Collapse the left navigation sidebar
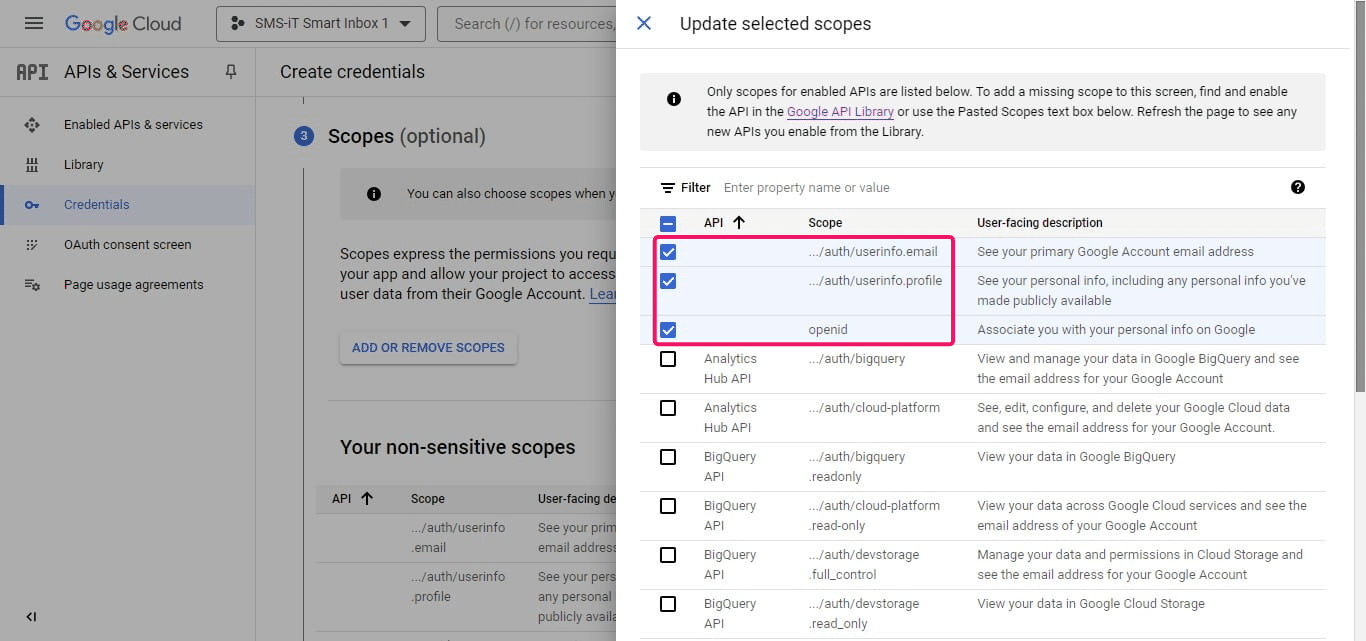This screenshot has width=1366, height=641. coord(31,617)
